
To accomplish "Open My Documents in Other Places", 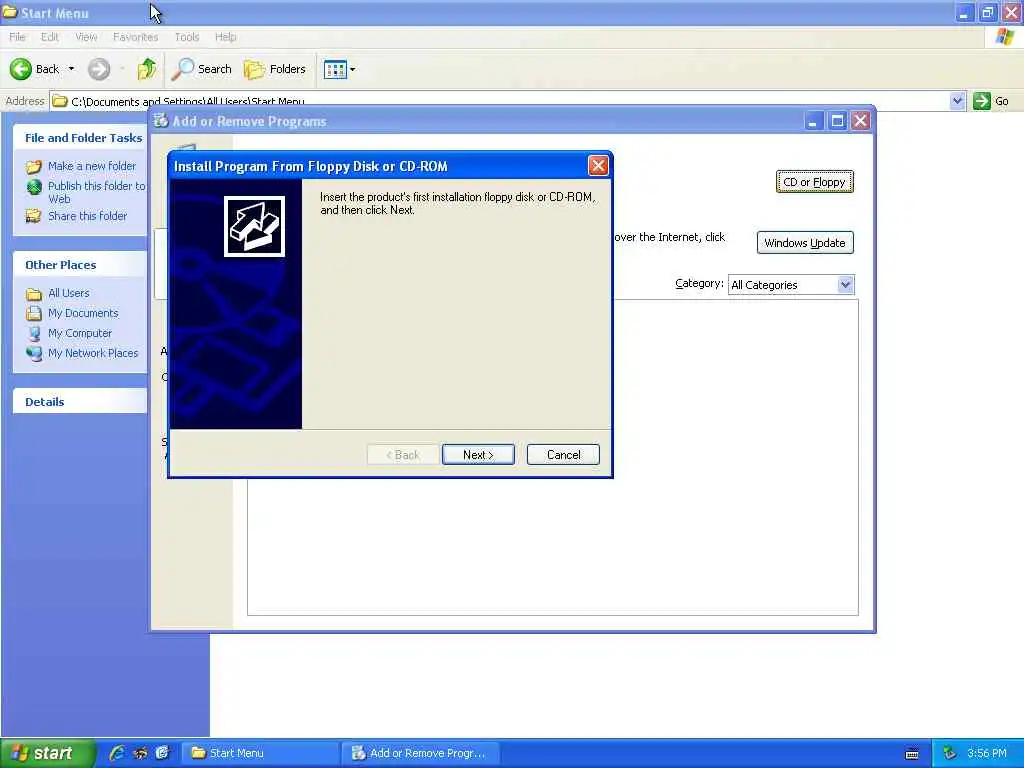I will pos(83,313).
